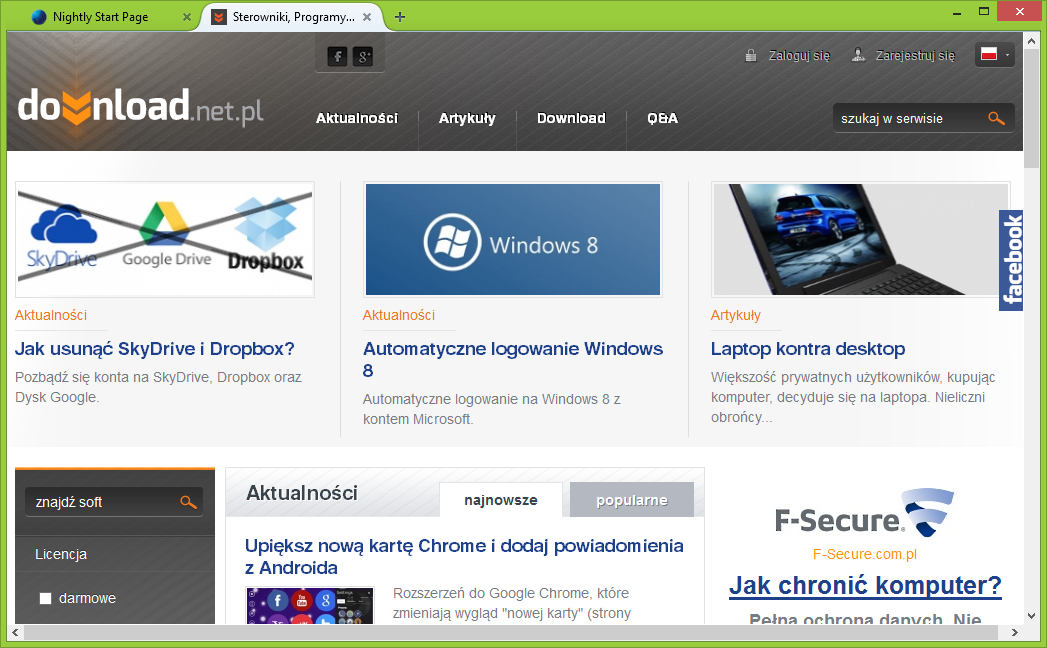Click the SkyDrive Google Drive Dropbox thumbnail

[165, 239]
